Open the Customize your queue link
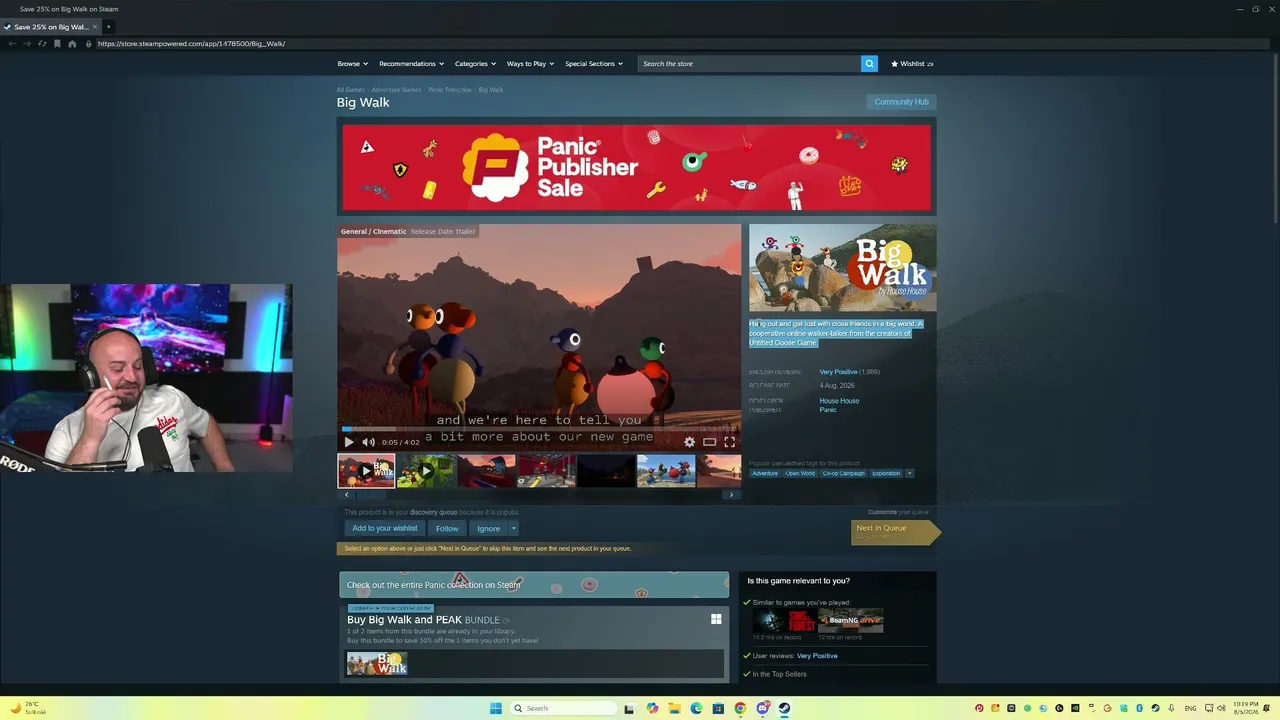The height and width of the screenshot is (720, 1280). 898,512
